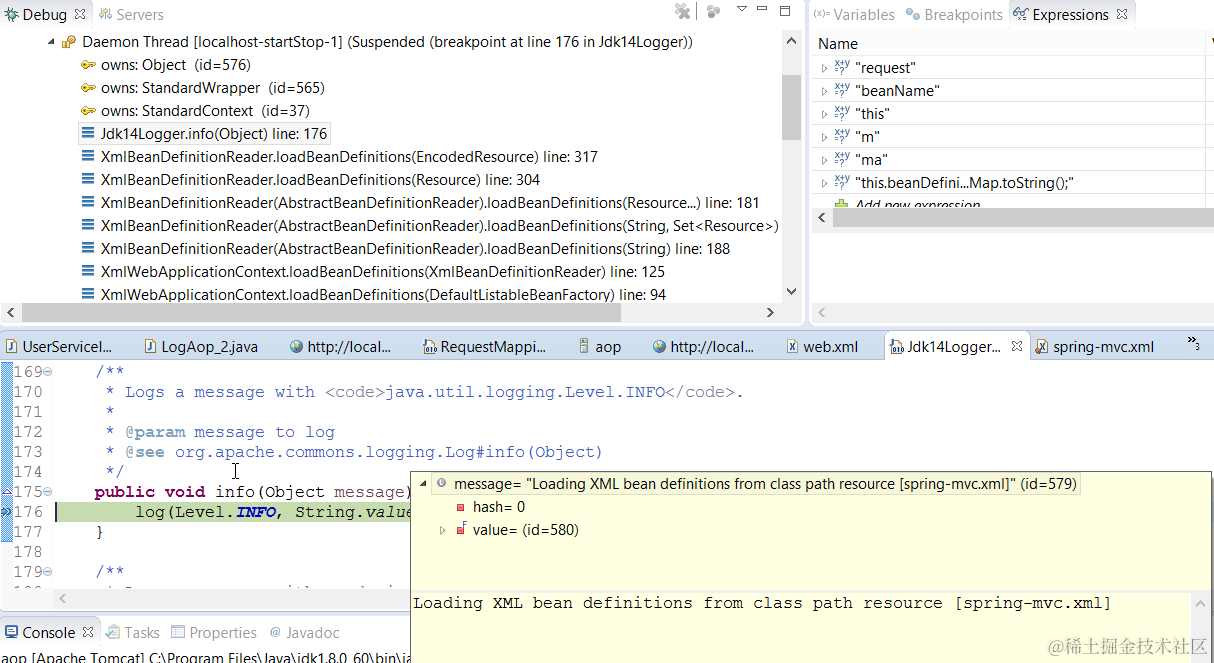Click expression icon next to "ma"
The height and width of the screenshot is (663, 1214).
[842, 160]
